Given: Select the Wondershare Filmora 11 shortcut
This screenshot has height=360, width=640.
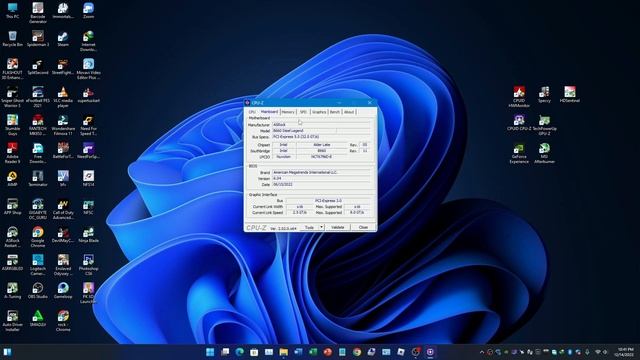Looking at the screenshot, I should [x=63, y=124].
